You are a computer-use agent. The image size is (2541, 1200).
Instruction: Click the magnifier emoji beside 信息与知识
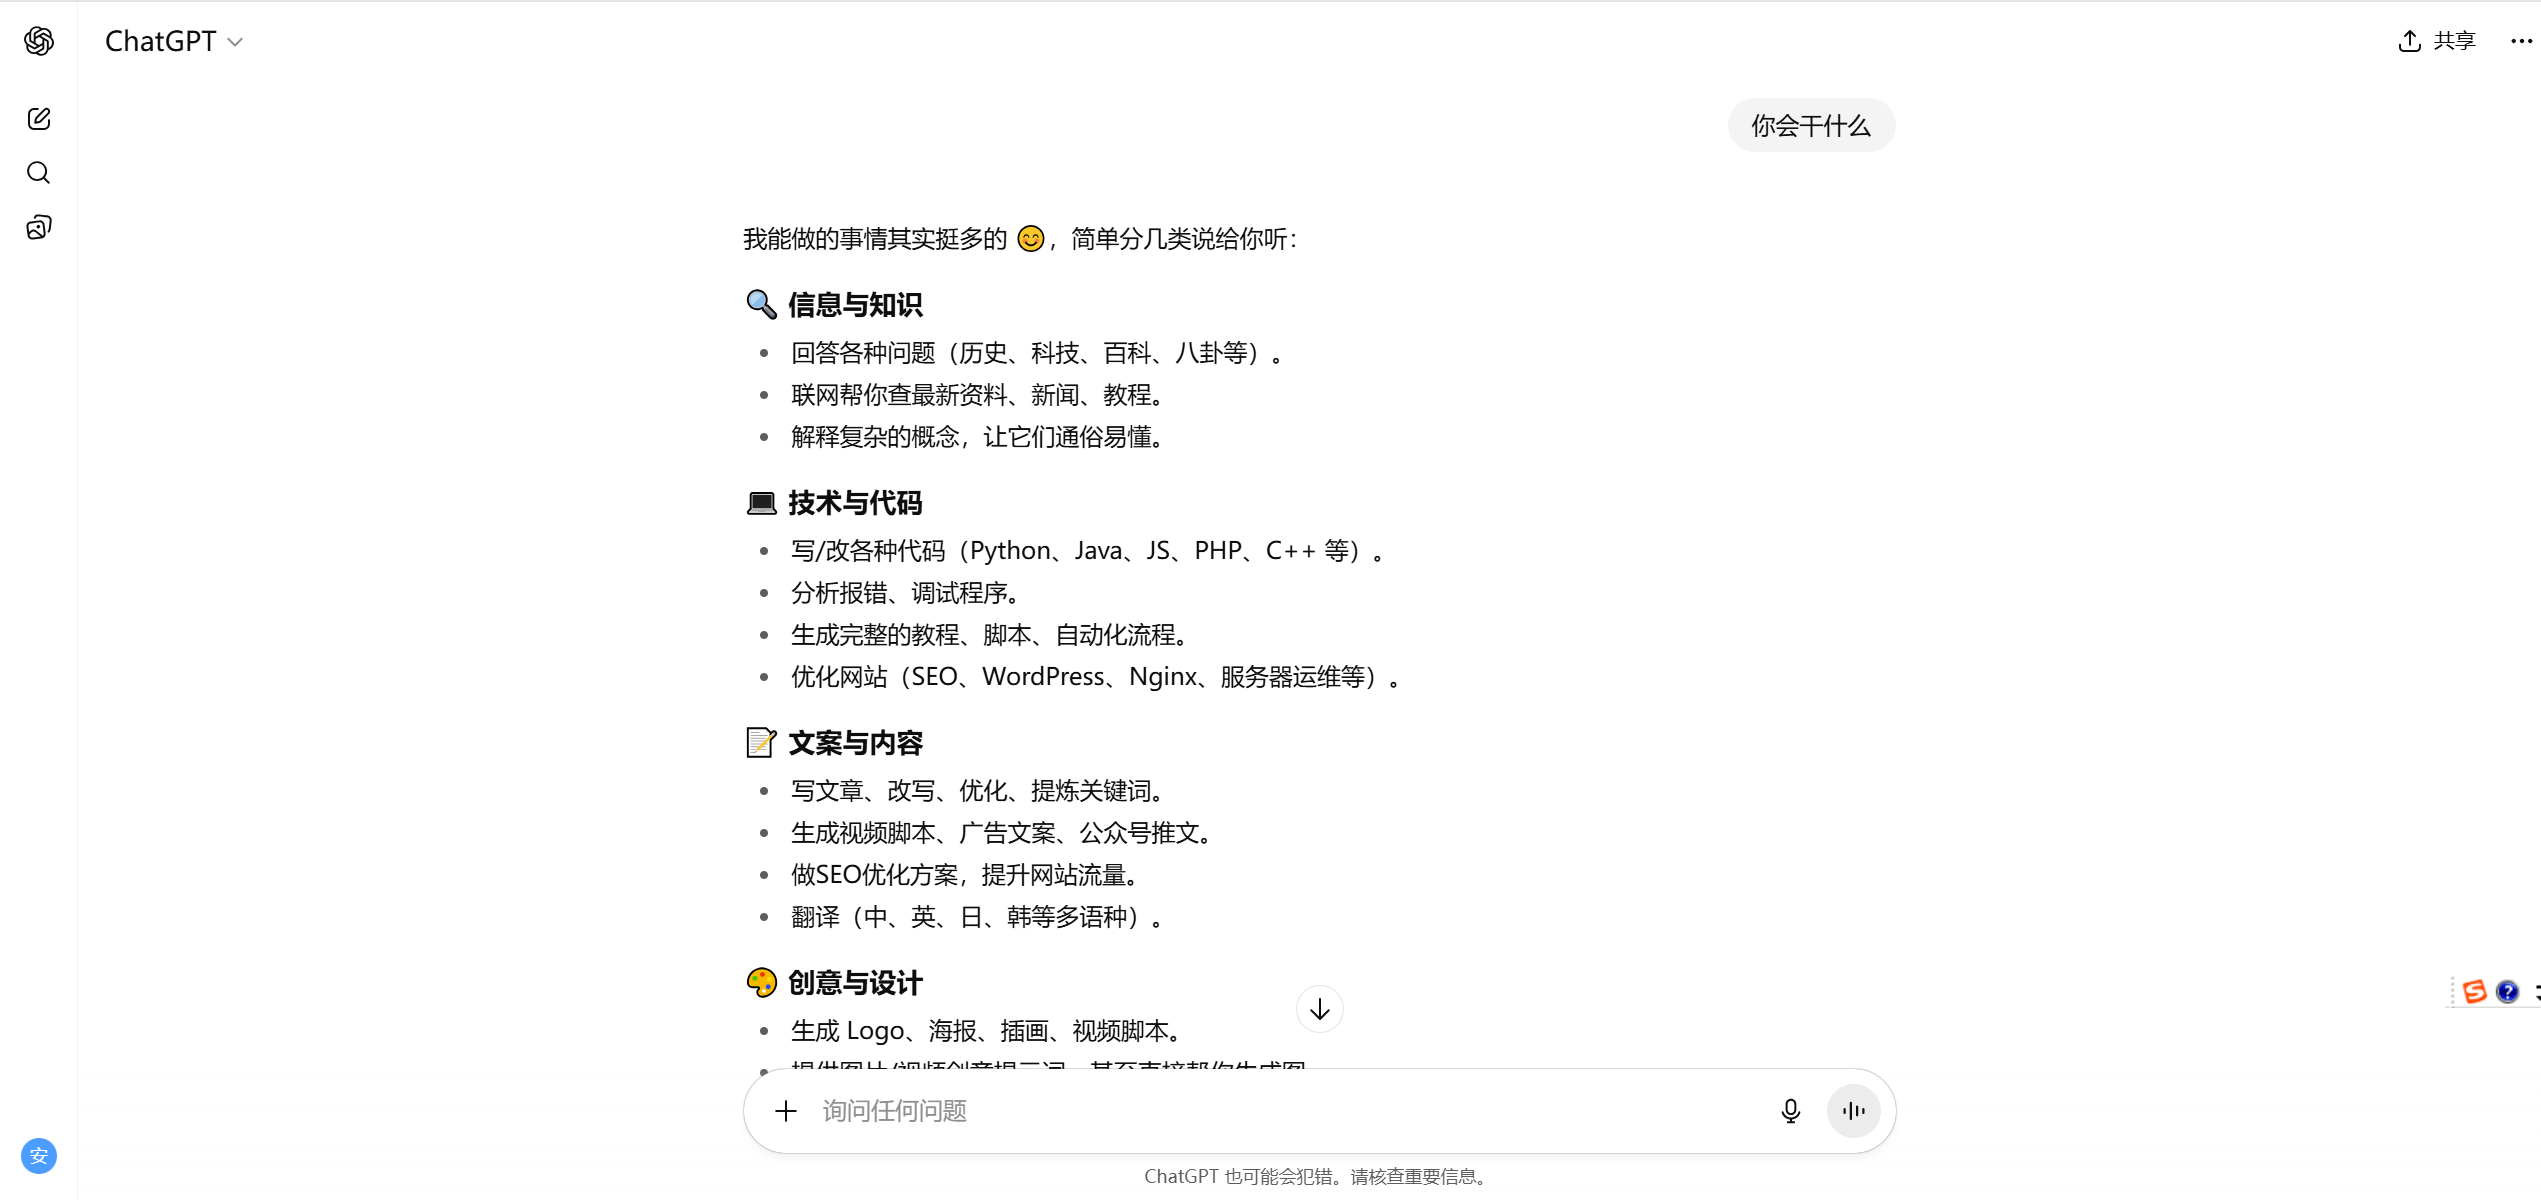(x=762, y=305)
